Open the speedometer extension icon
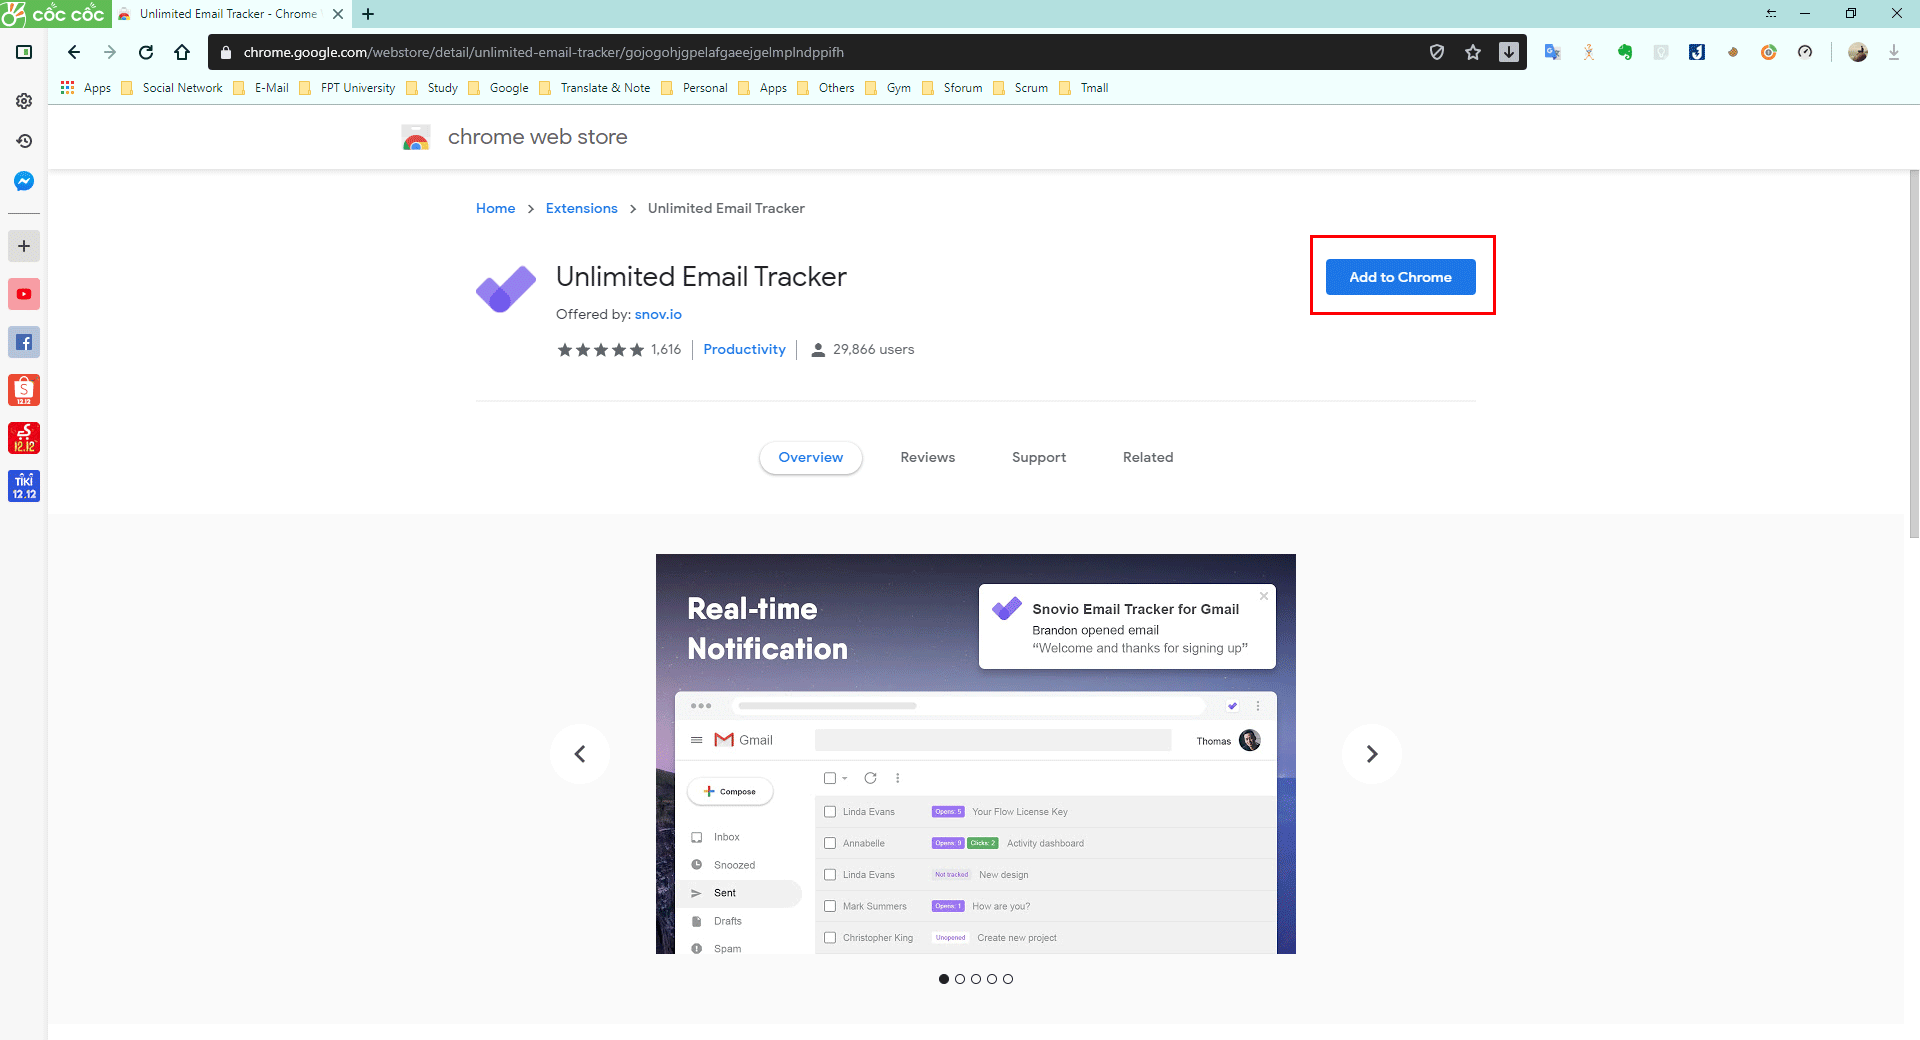This screenshot has width=1920, height=1040. point(1805,52)
